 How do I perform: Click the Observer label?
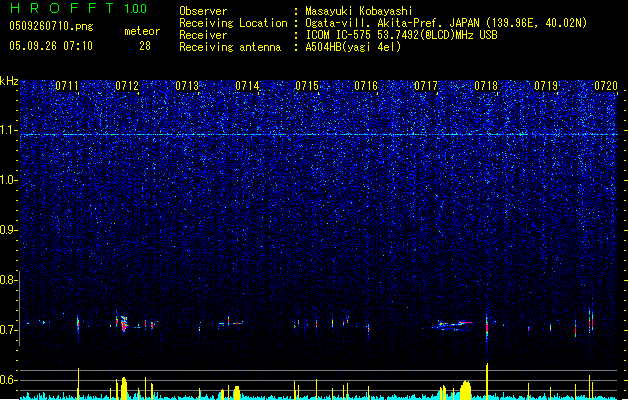203,11
